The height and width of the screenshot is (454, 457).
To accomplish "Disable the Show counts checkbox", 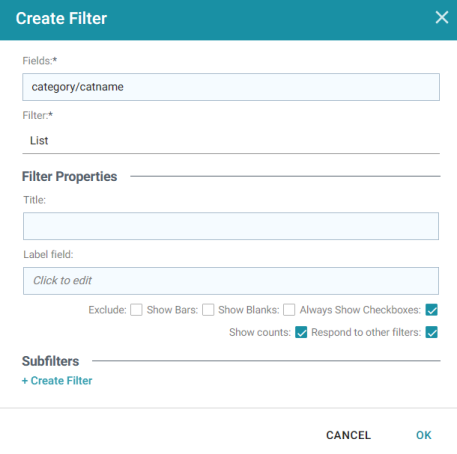I will click(x=301, y=332).
